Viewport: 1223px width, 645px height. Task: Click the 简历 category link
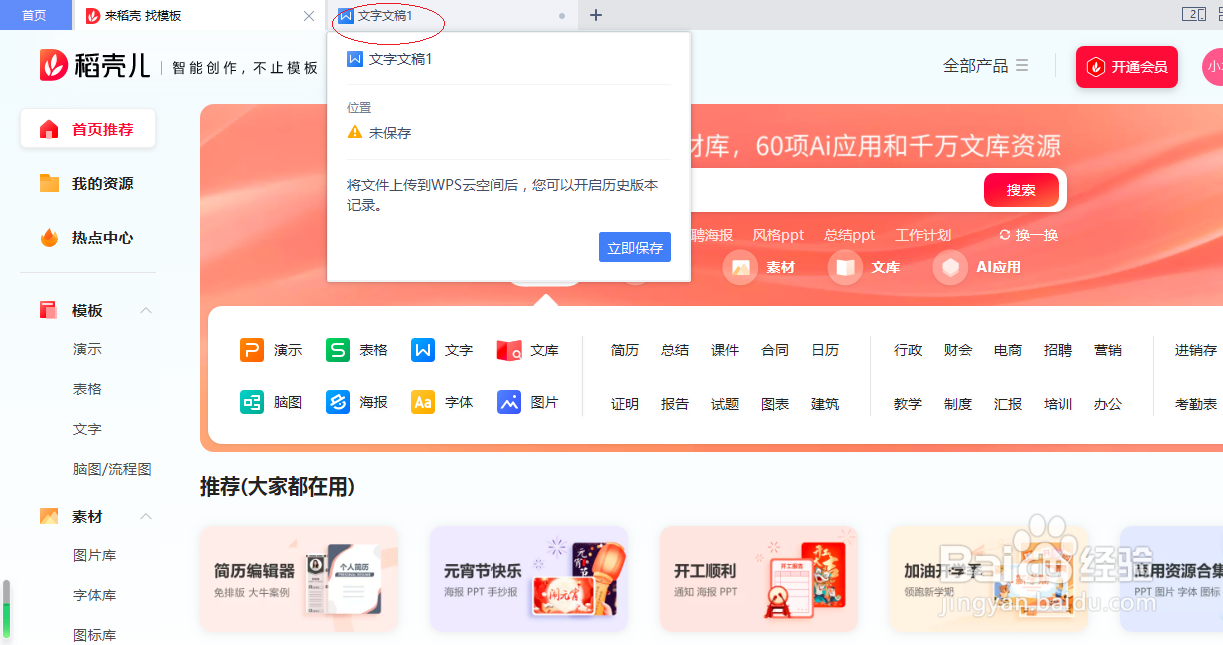[x=625, y=350]
